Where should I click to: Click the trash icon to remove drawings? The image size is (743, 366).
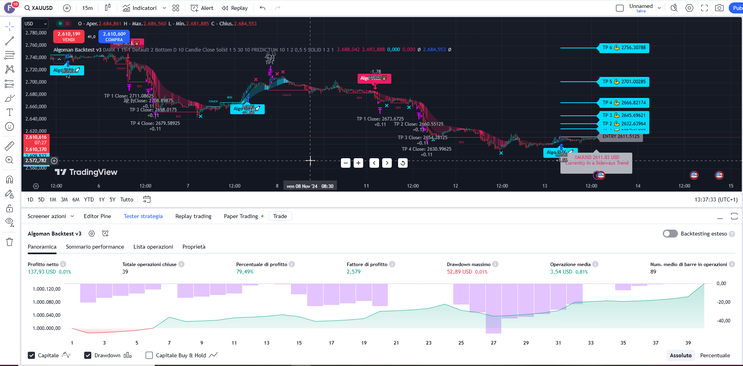(9, 242)
